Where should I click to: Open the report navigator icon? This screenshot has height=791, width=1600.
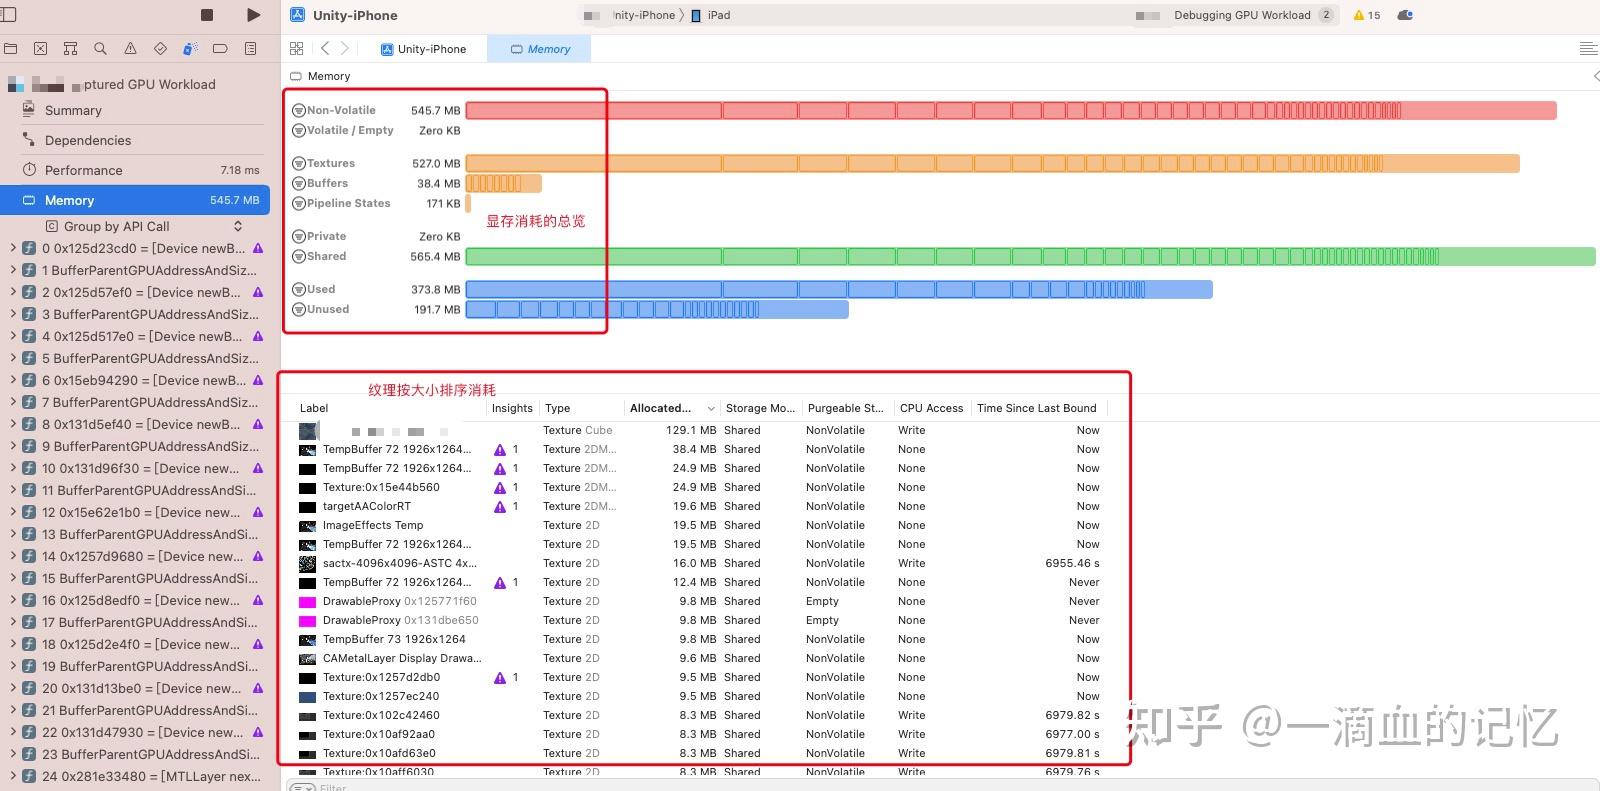(250, 48)
